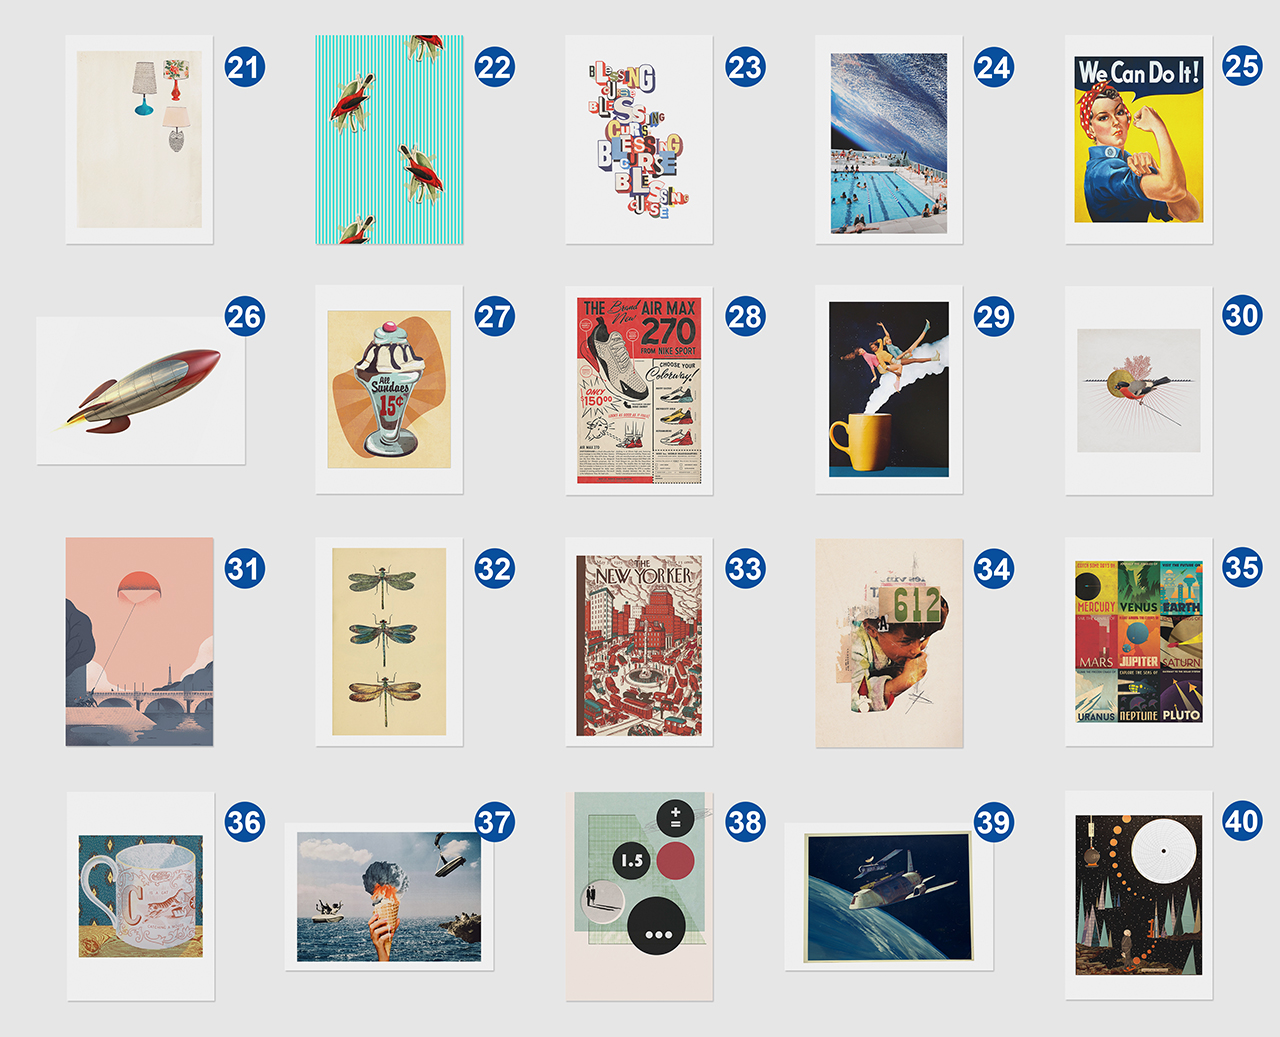The image size is (1280, 1037).
Task: Select the yellow mug collage print
Action: [x=889, y=390]
